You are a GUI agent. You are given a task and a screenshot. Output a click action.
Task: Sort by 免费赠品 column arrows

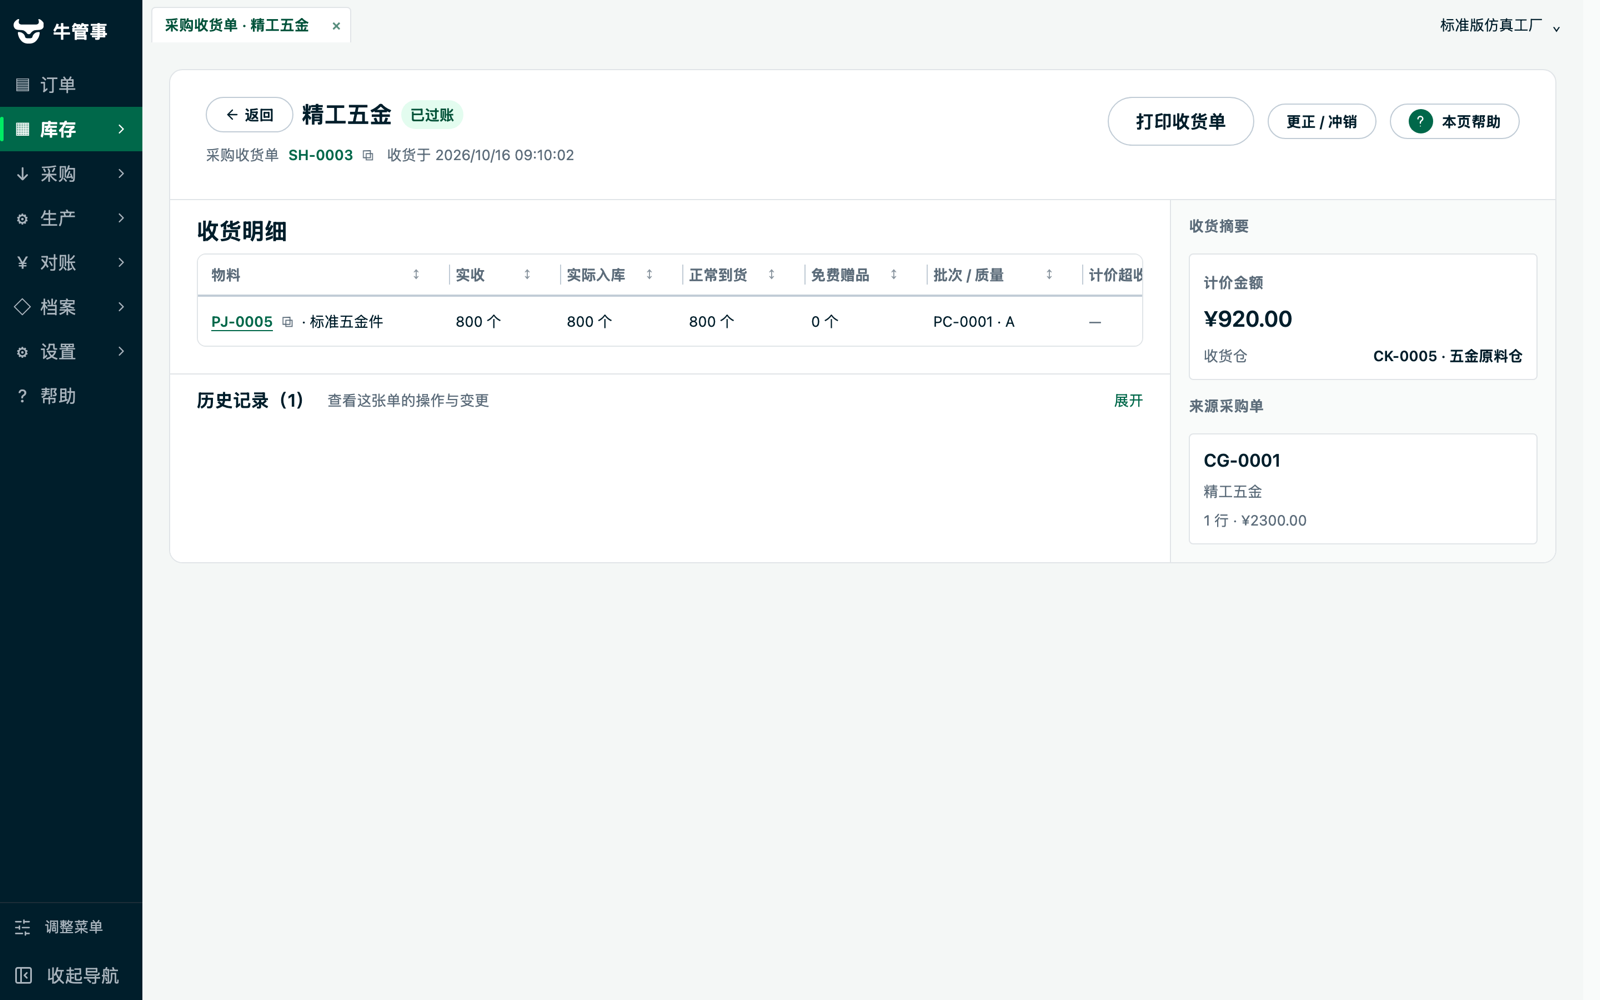[x=893, y=275]
